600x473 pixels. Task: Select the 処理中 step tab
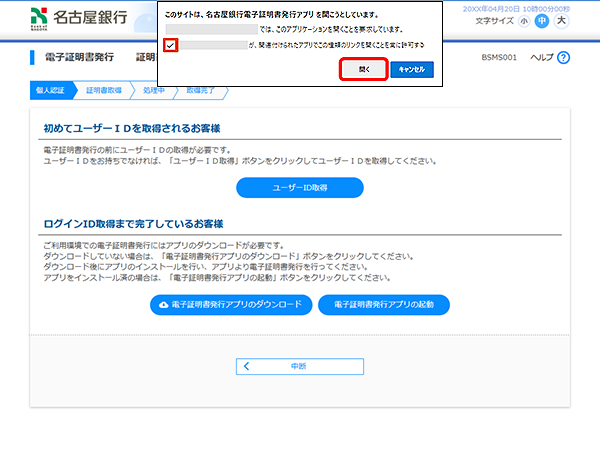click(x=153, y=90)
